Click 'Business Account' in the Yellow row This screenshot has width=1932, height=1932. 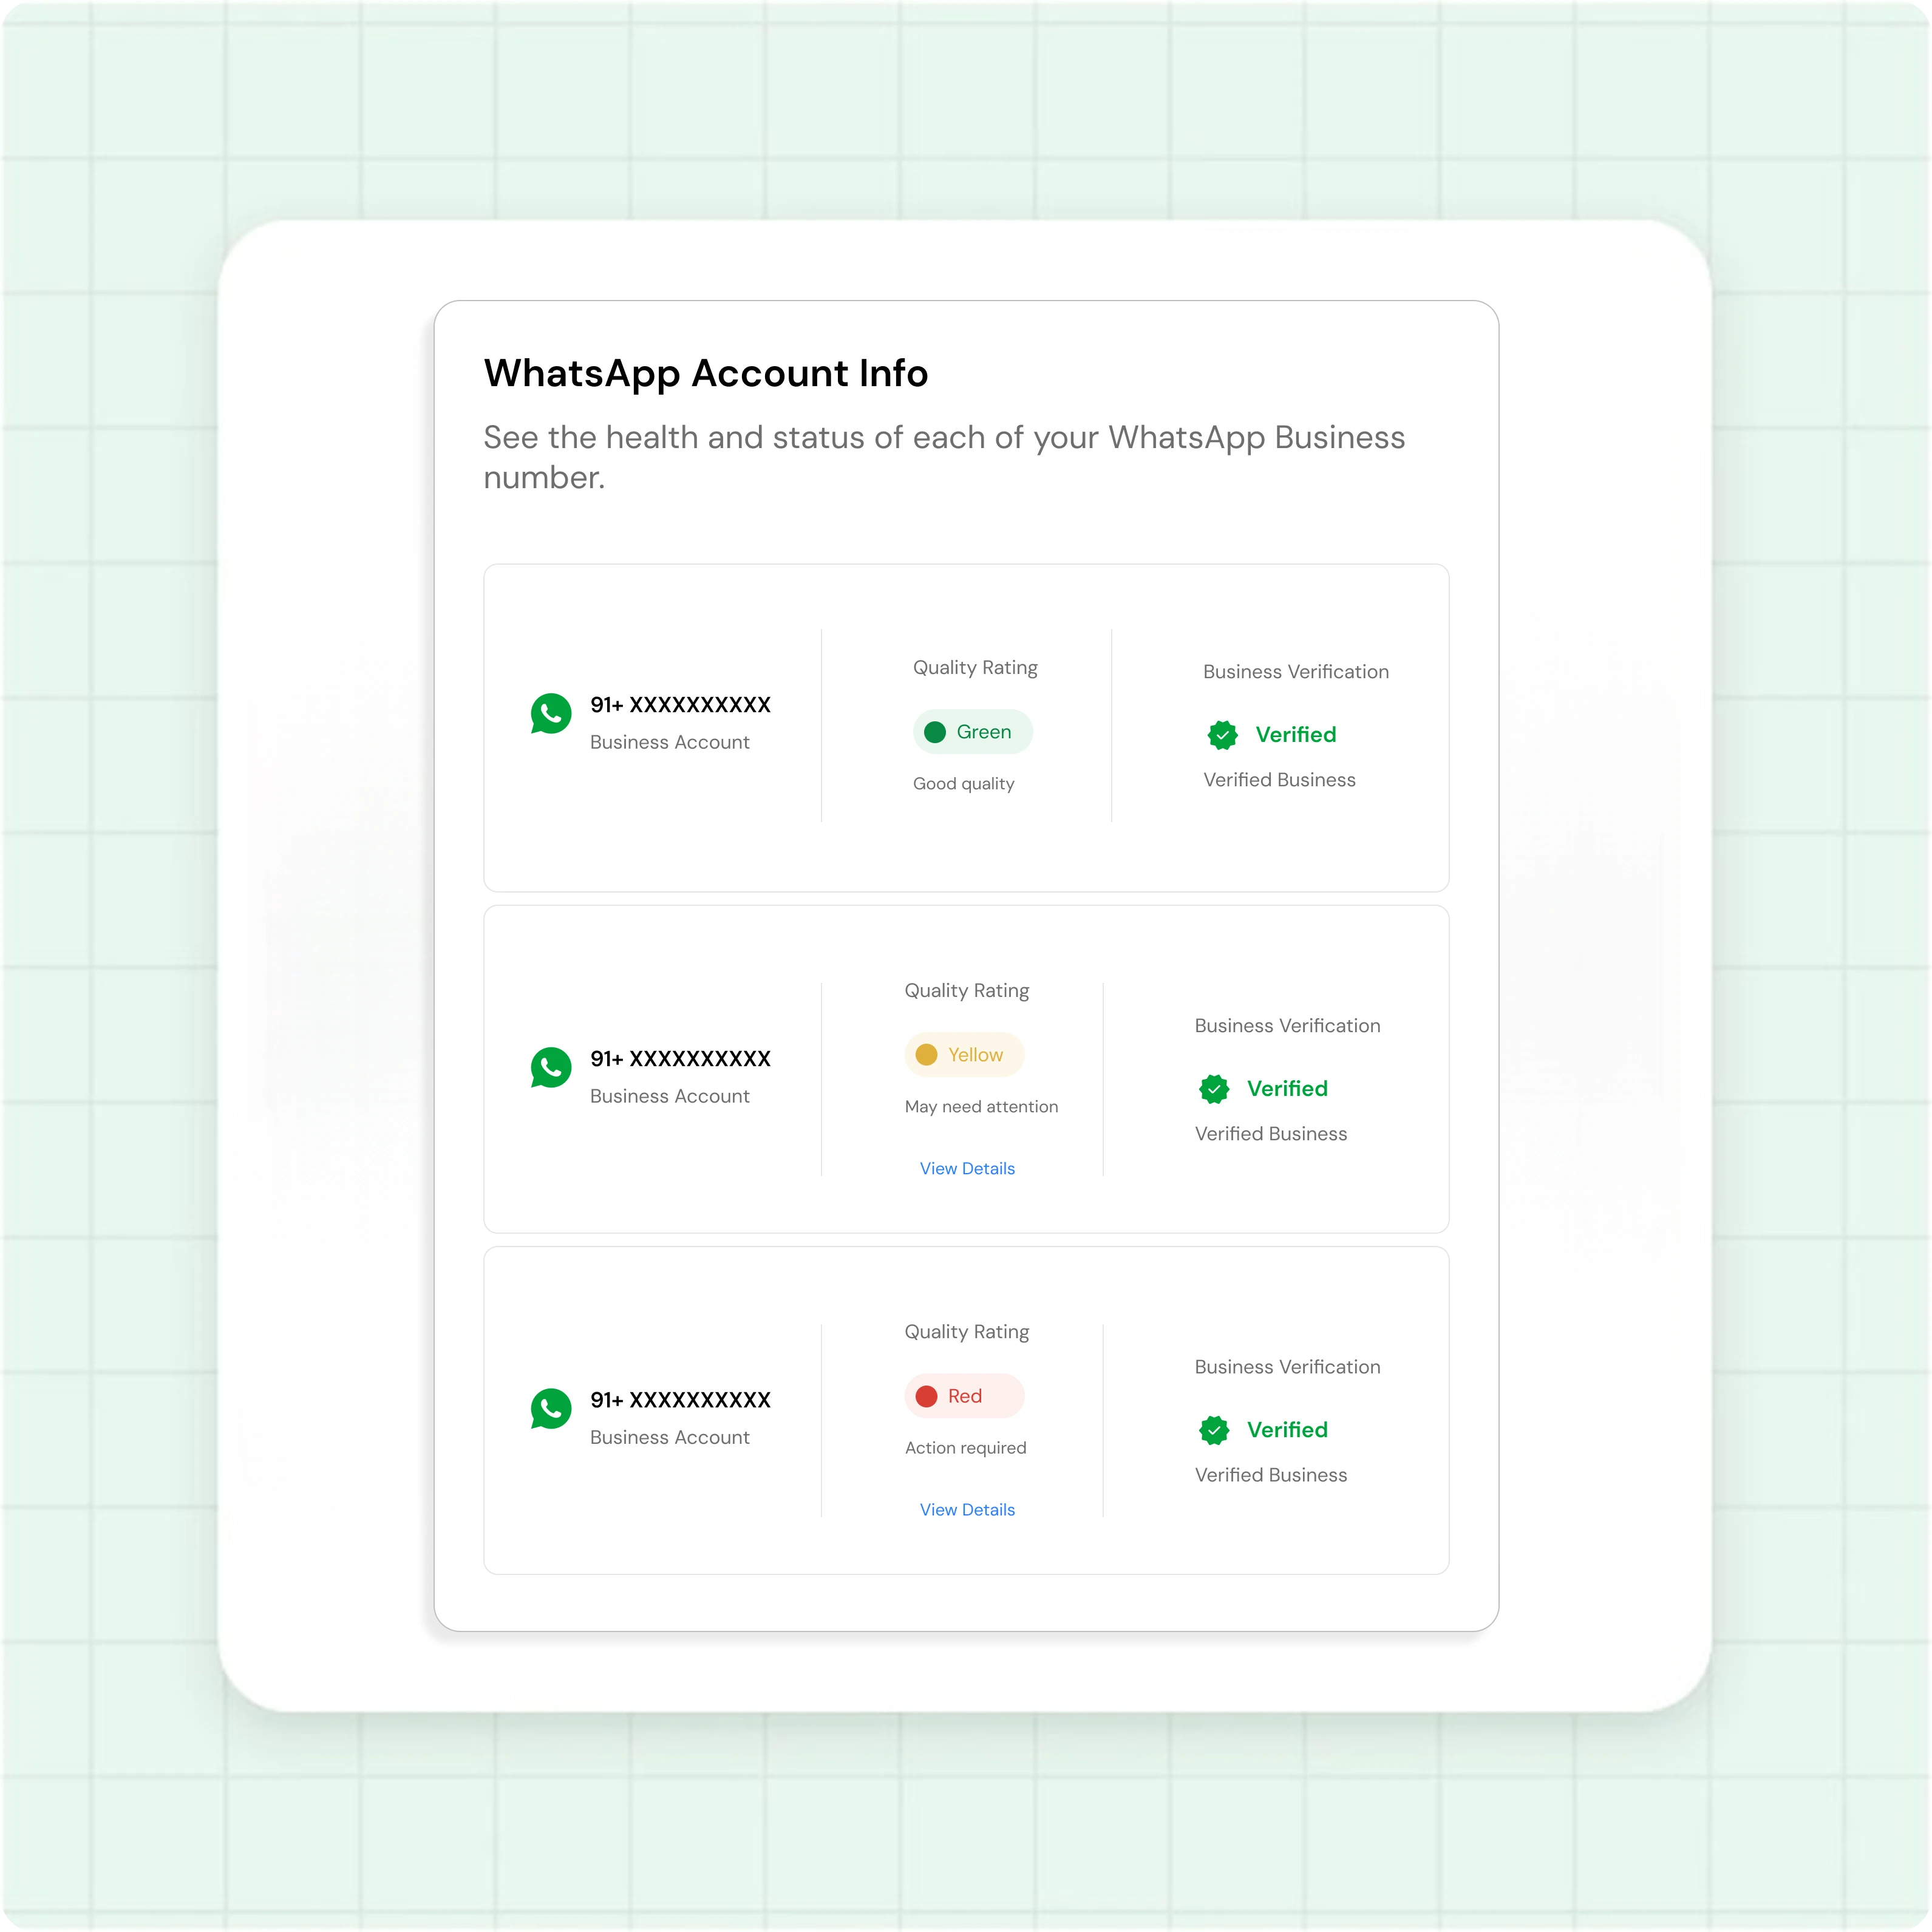click(x=670, y=1096)
